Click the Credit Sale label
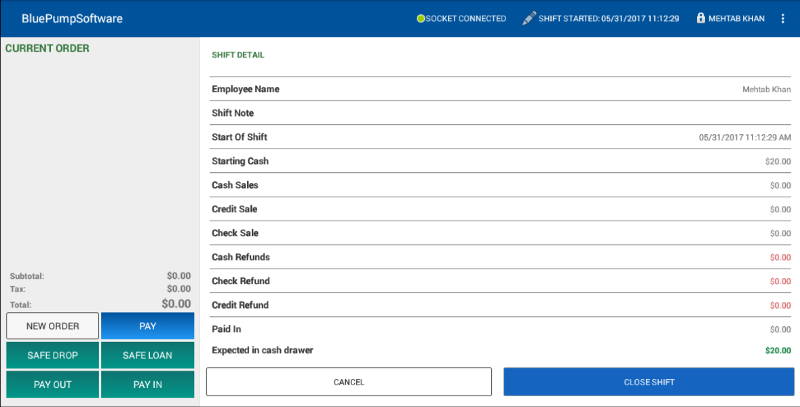This screenshot has width=800, height=407. 234,209
